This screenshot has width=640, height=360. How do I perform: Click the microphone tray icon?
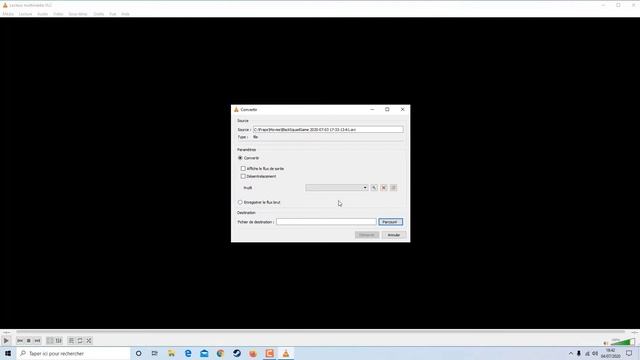(x=579, y=353)
